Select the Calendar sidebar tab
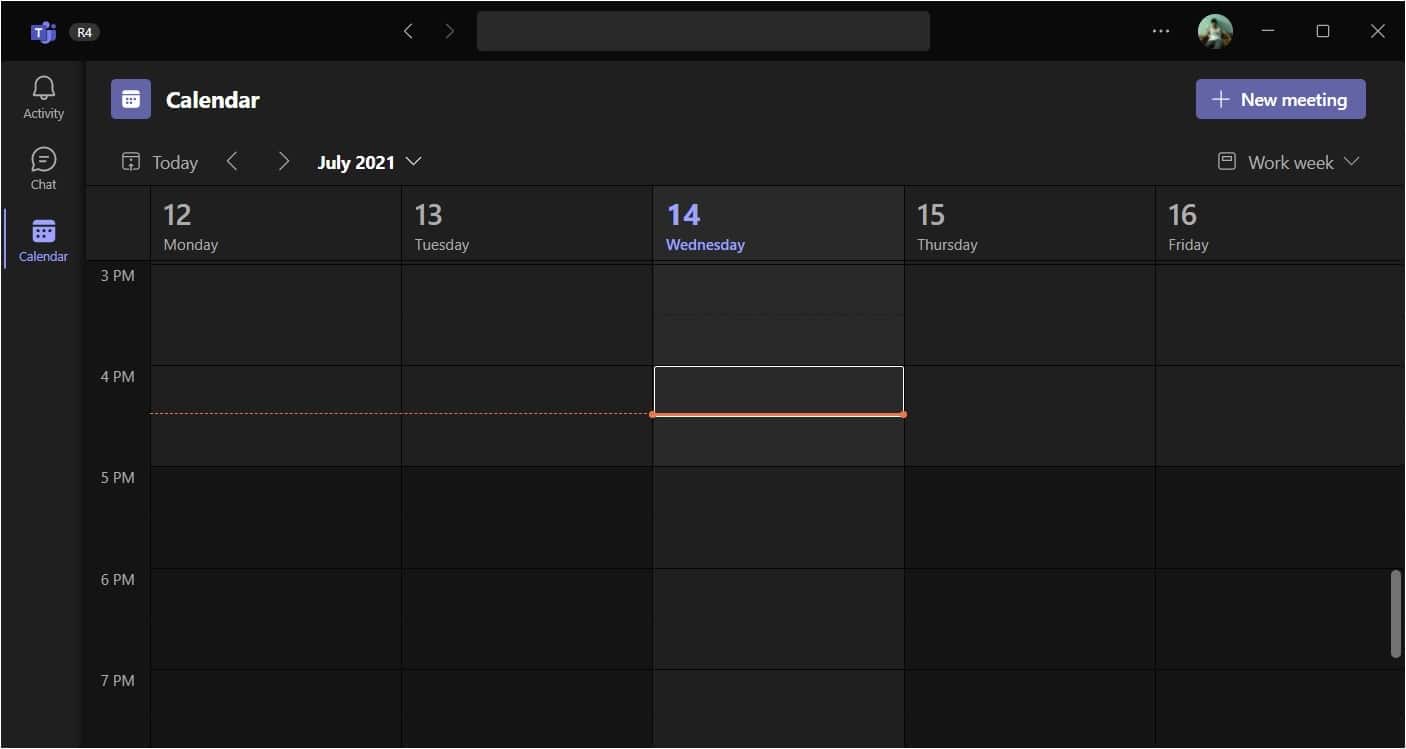Image resolution: width=1406 pixels, height=749 pixels. click(x=43, y=241)
